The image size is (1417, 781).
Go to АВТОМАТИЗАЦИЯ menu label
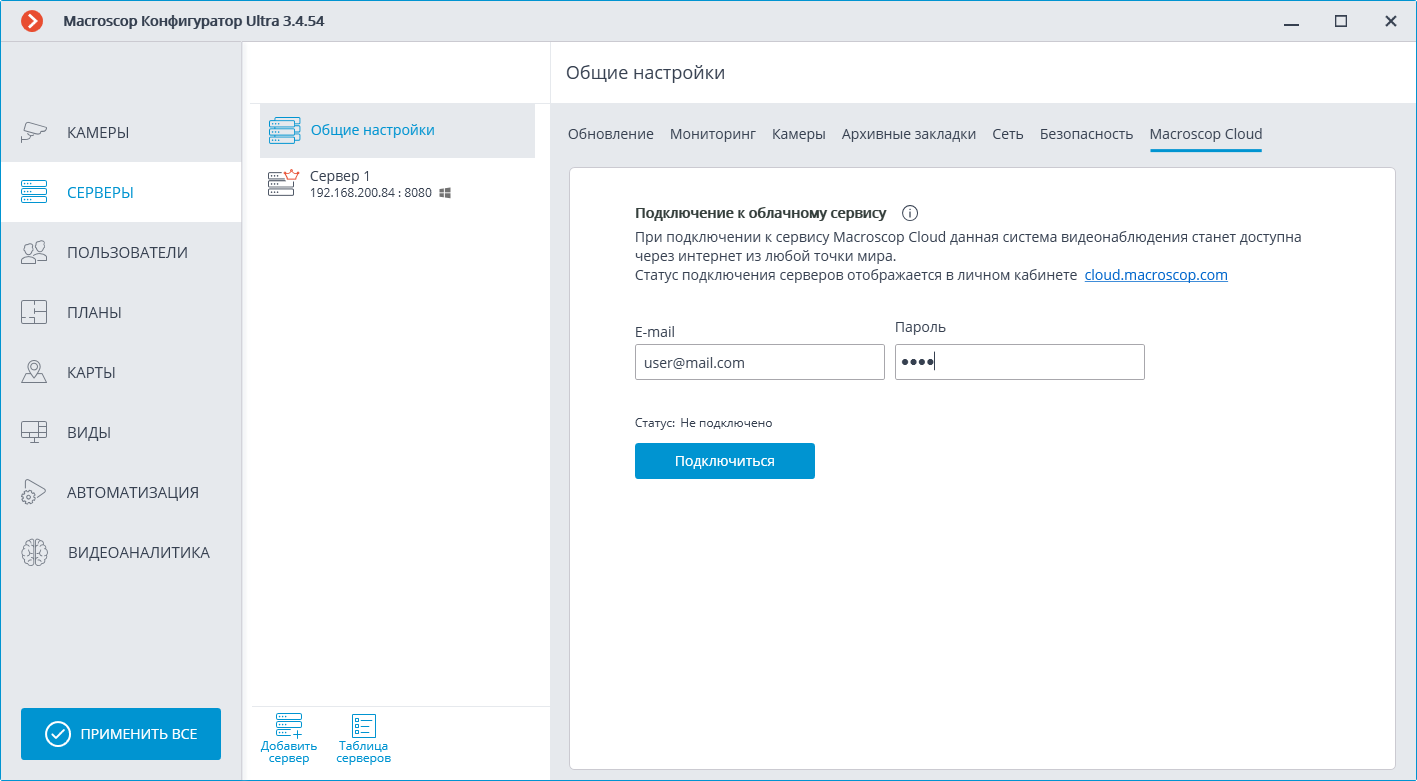133,492
